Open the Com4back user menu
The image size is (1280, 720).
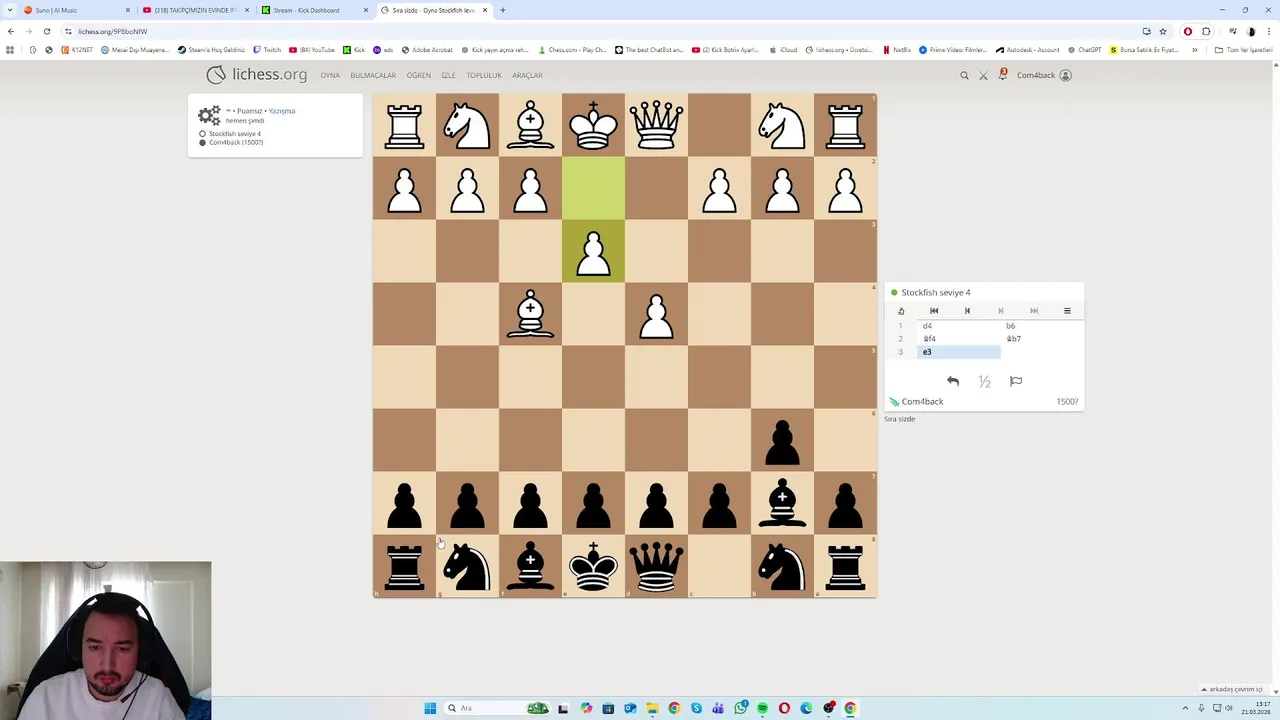1044,75
